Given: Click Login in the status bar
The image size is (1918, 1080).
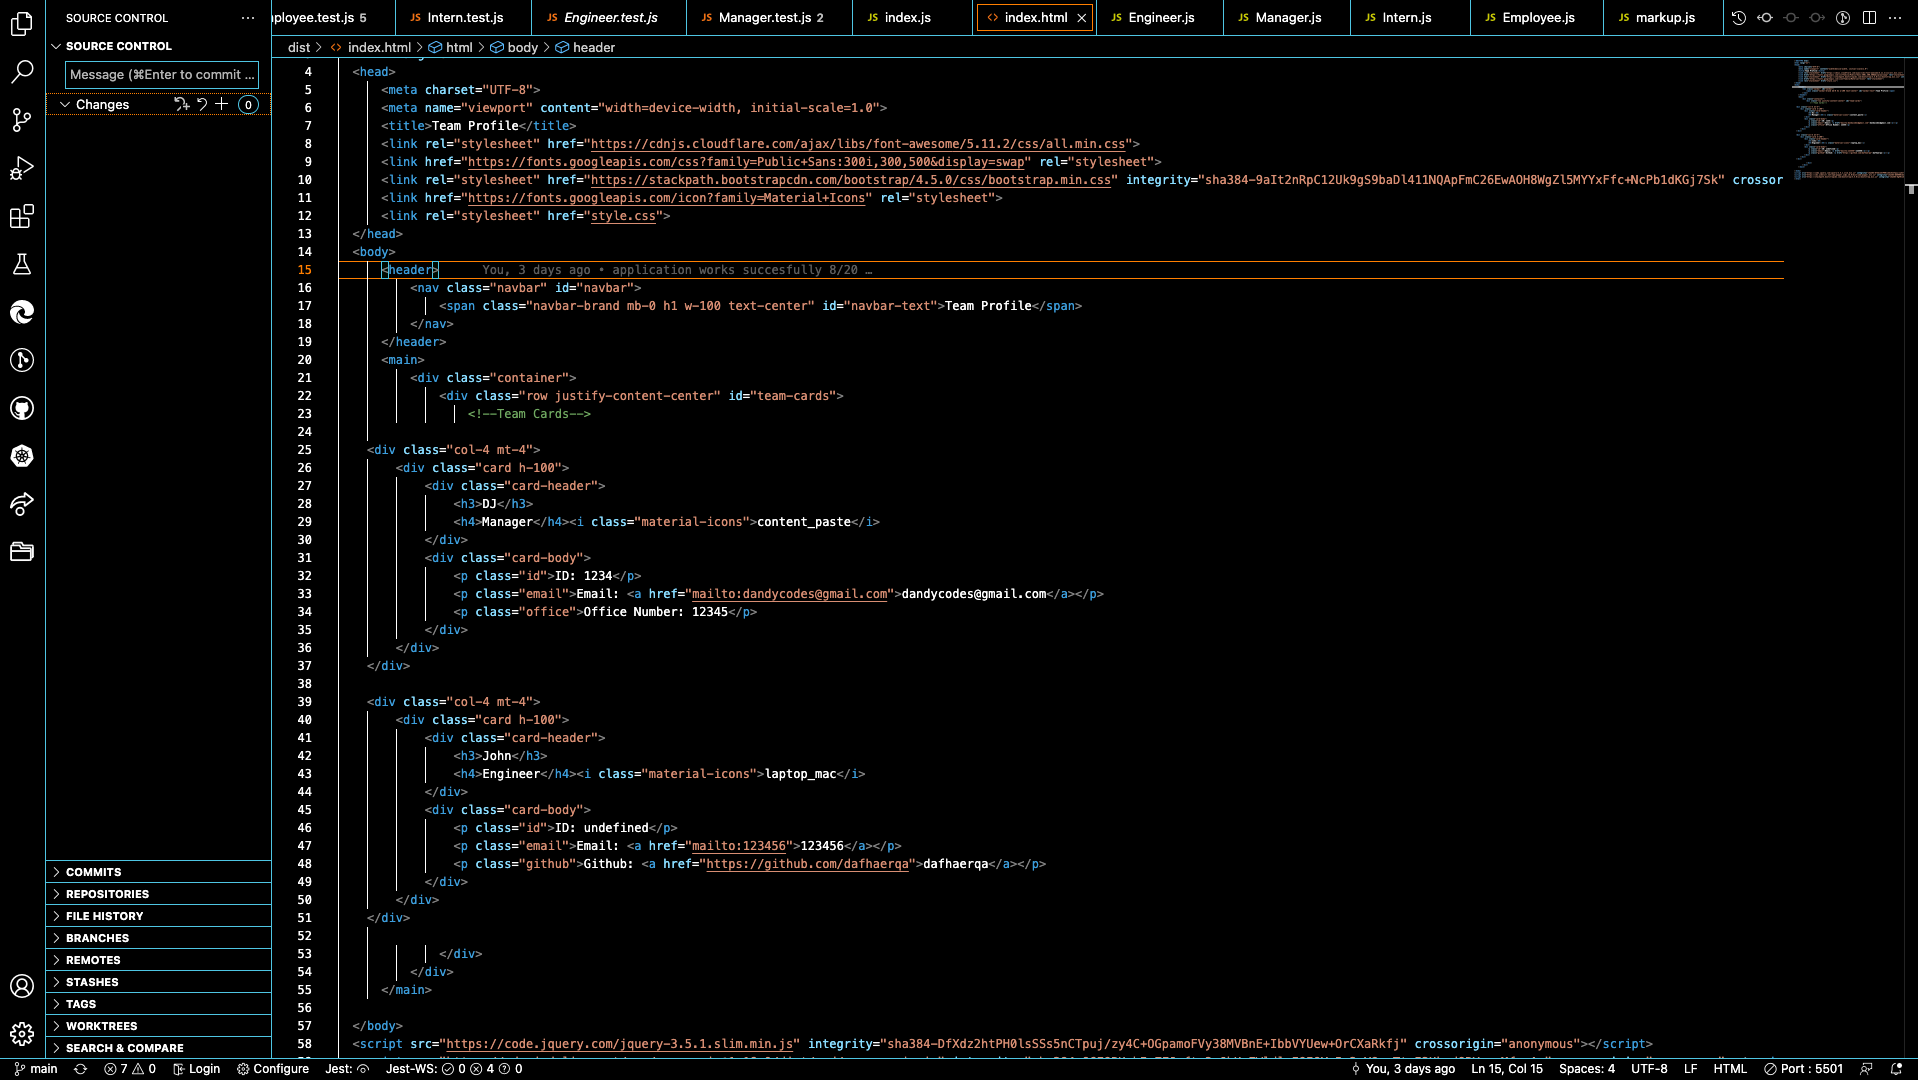Looking at the screenshot, I should pos(197,1069).
